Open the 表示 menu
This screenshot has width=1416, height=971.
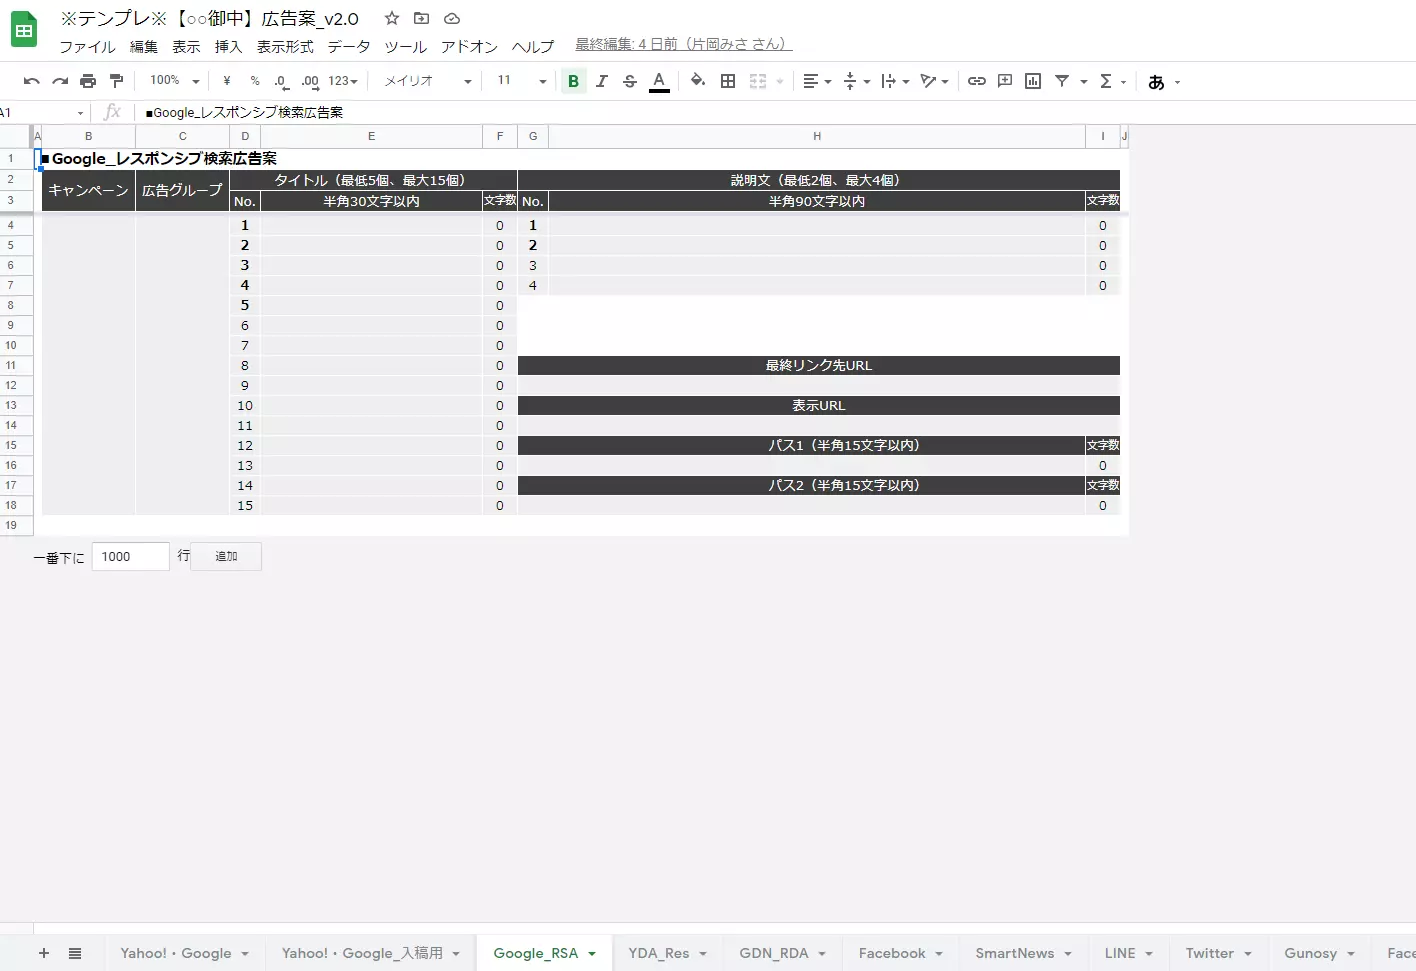click(186, 46)
